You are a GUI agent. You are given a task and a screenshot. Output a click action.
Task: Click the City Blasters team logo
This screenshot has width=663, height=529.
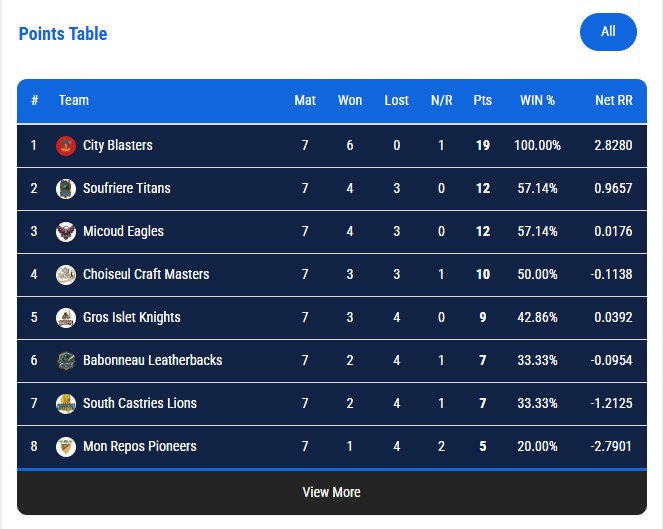[x=66, y=146]
